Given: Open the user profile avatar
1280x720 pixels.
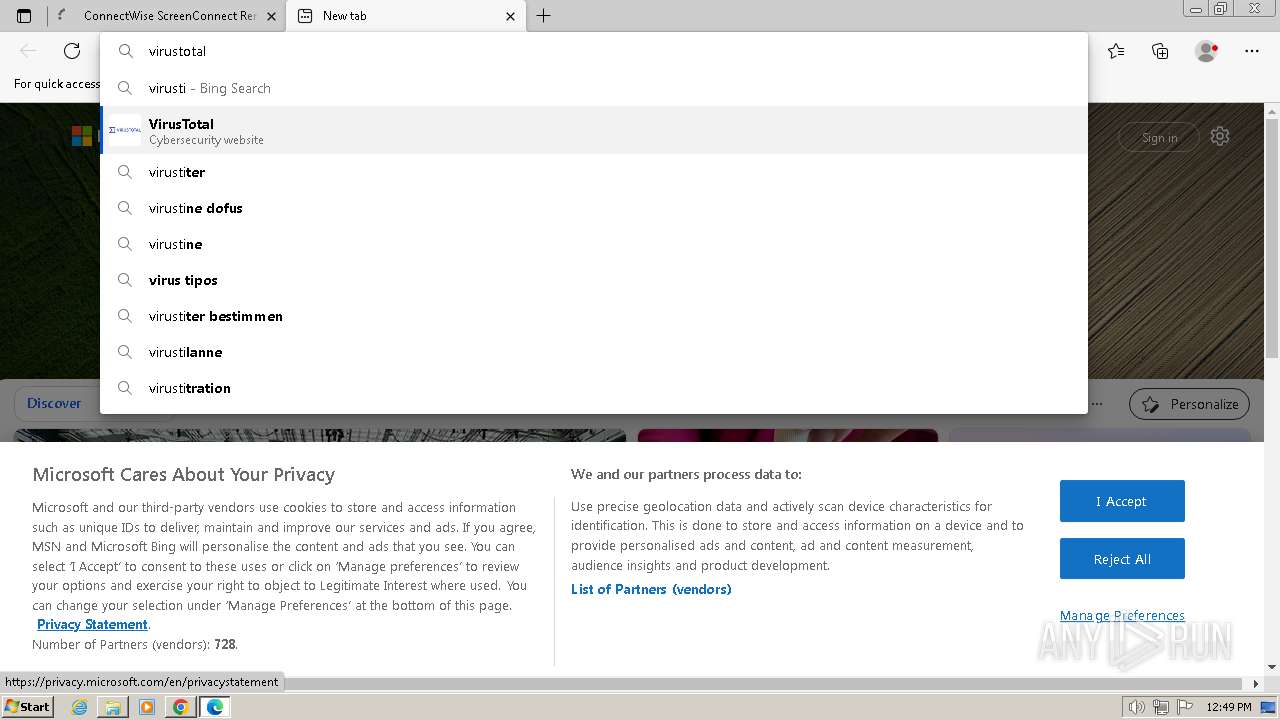Looking at the screenshot, I should pos(1207,51).
